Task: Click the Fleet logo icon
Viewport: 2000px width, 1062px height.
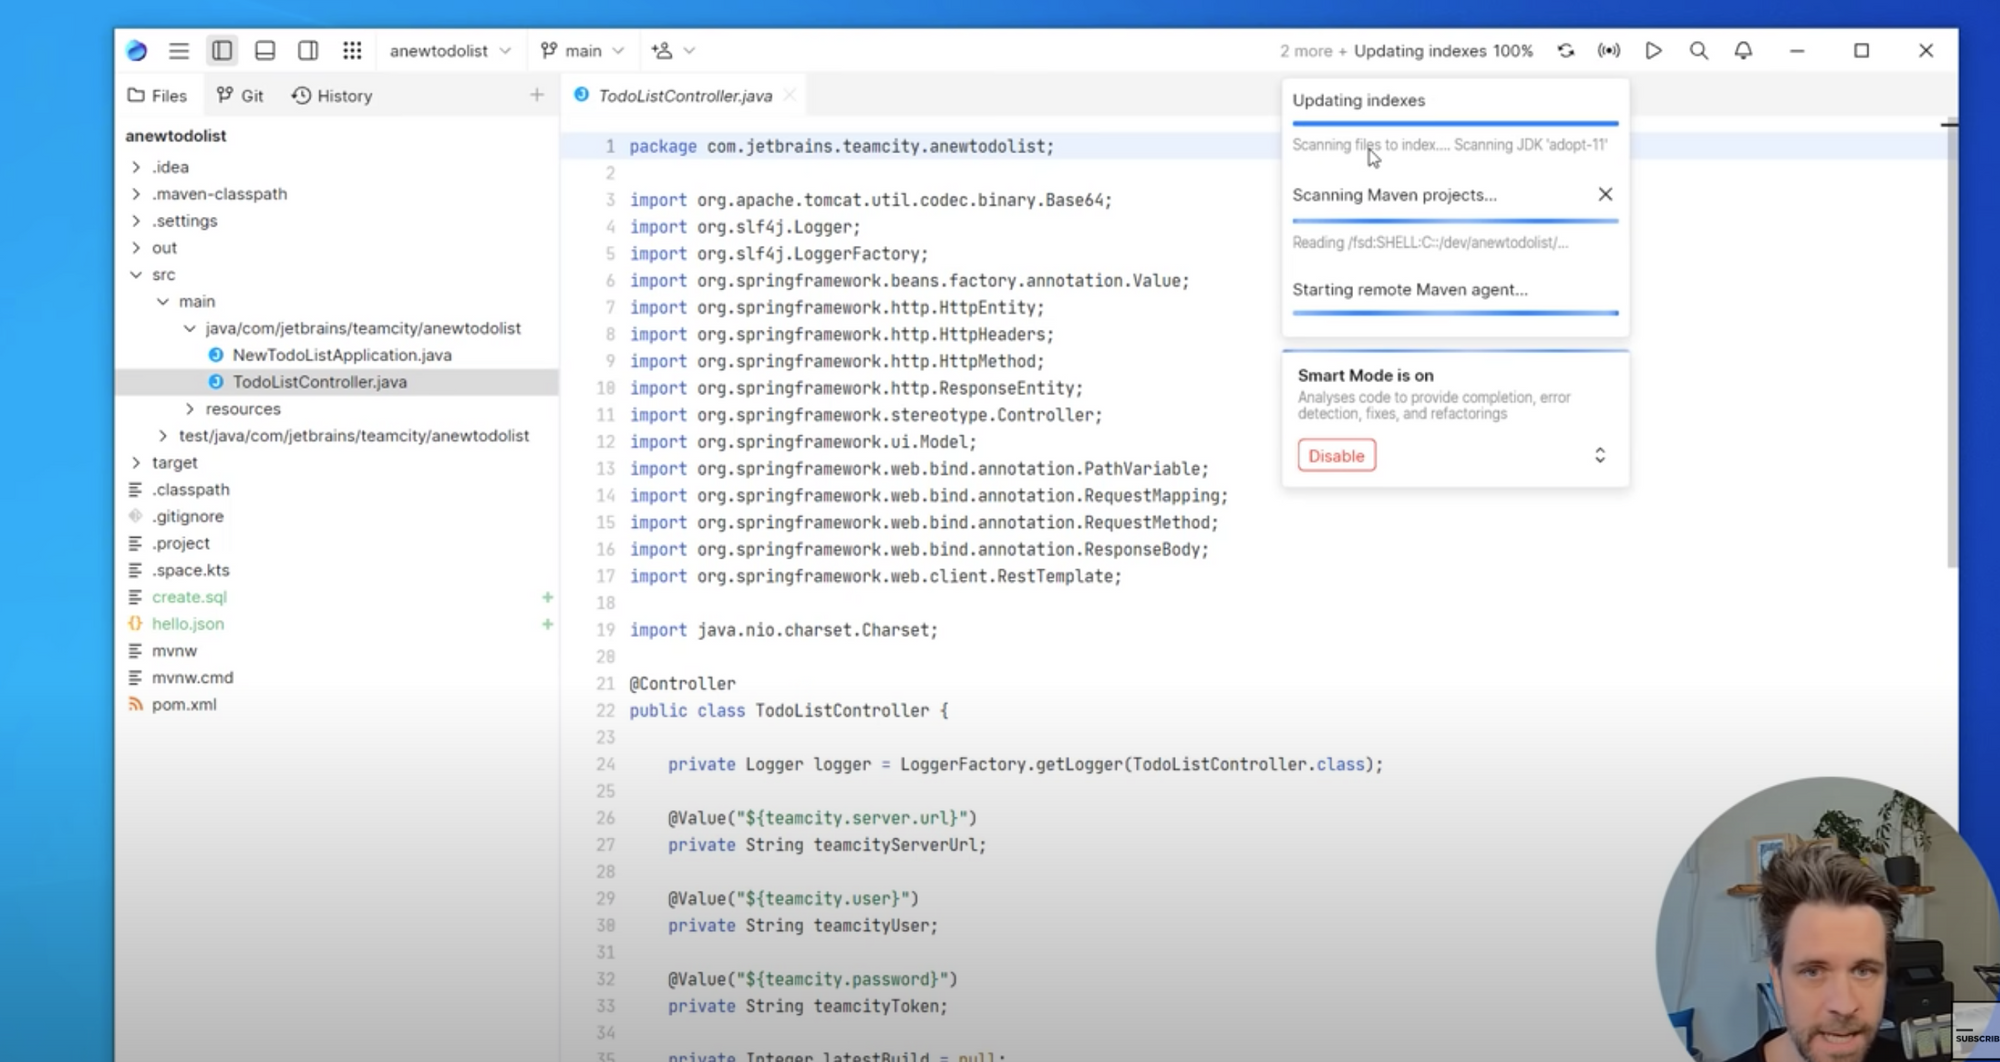Action: click(137, 50)
